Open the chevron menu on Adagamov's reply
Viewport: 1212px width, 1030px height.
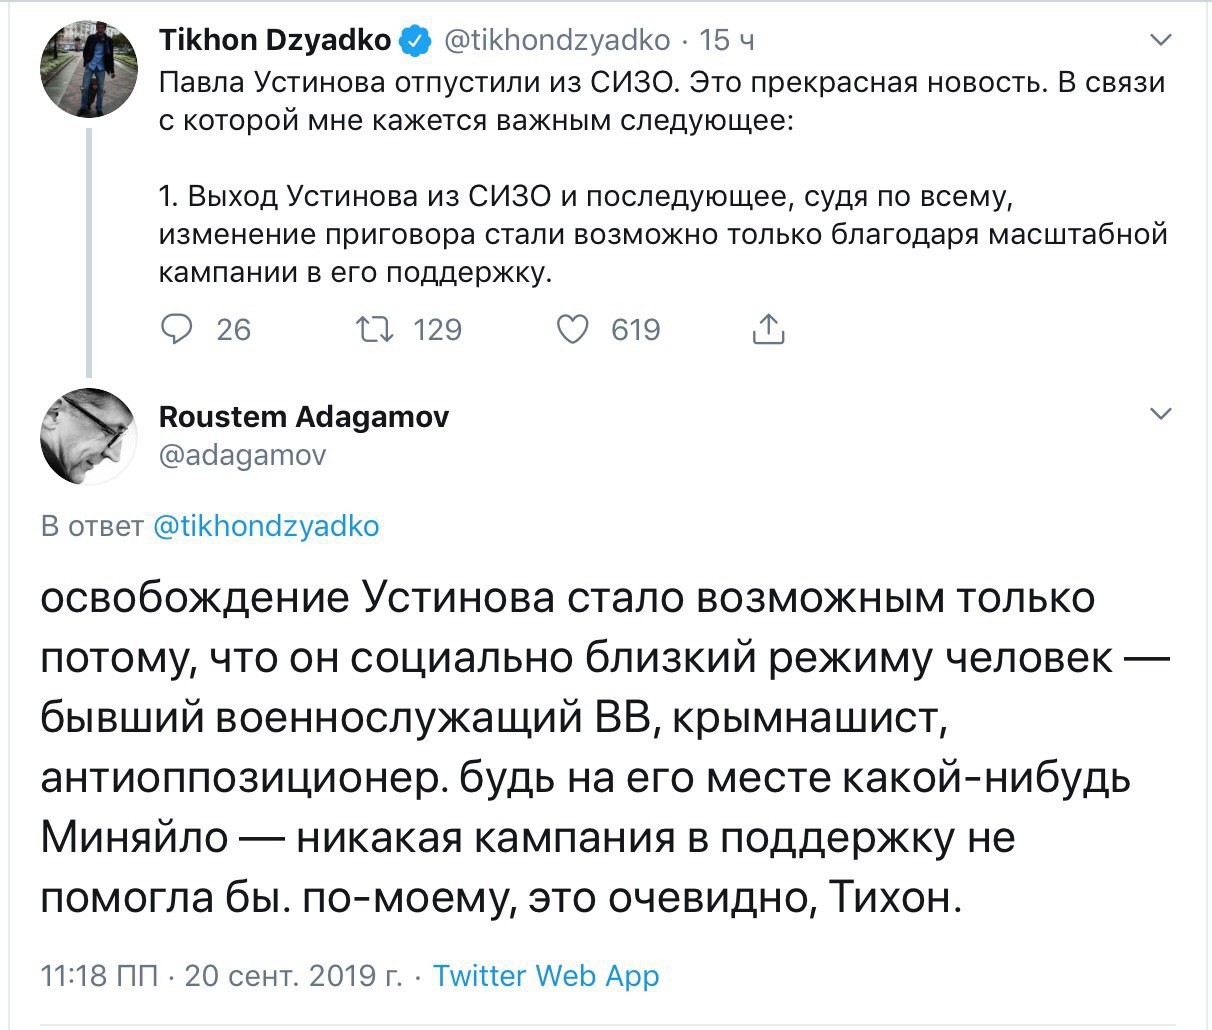(x=1160, y=414)
